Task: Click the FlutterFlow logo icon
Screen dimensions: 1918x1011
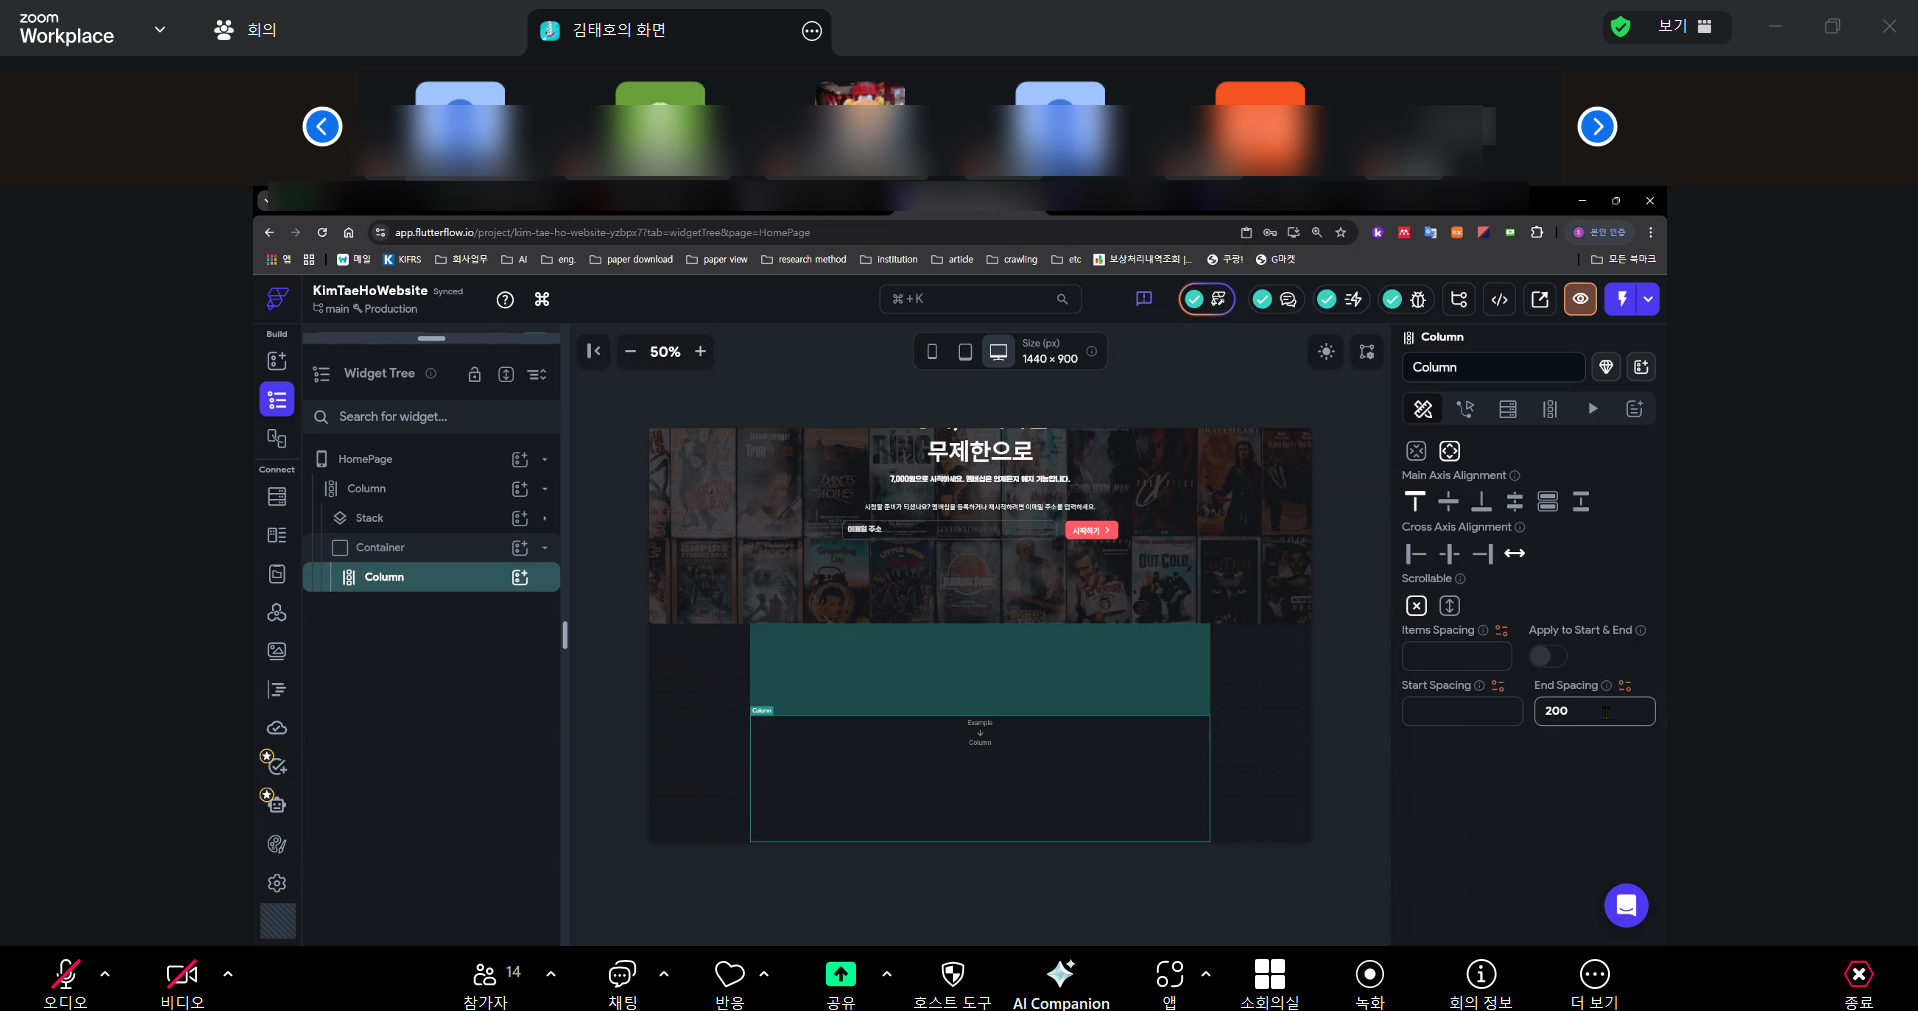Action: [x=277, y=299]
